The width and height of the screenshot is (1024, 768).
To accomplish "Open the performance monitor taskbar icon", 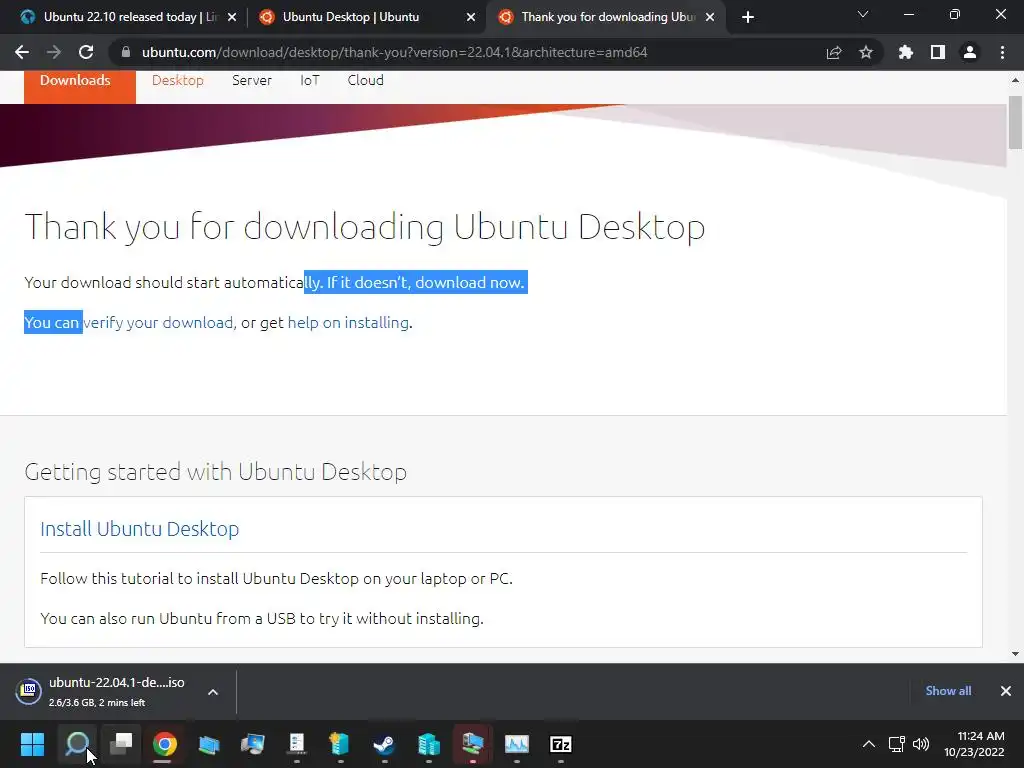I will coord(517,744).
